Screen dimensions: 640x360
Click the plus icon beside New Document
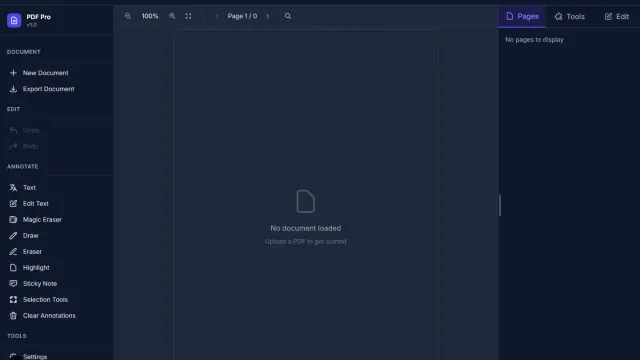point(13,73)
